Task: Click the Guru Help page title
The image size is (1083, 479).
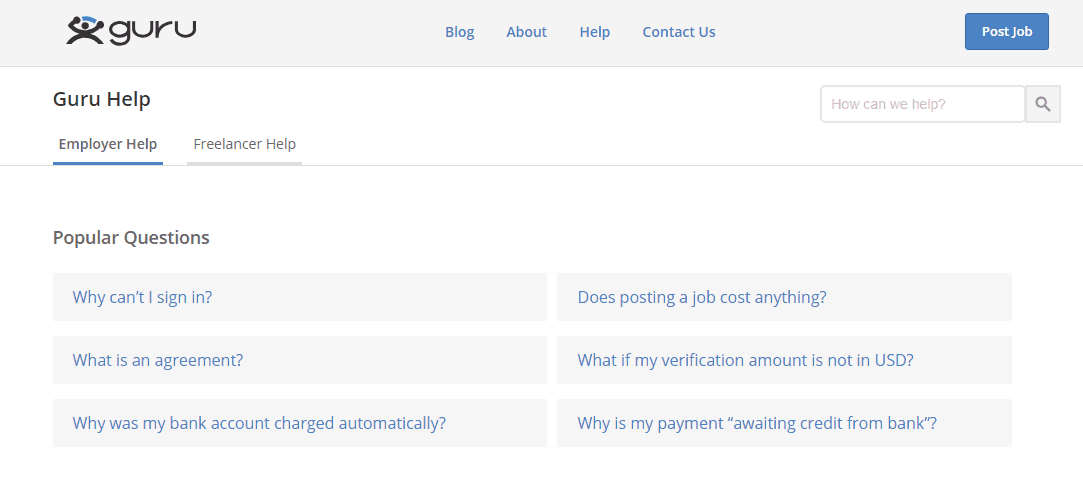Action: click(102, 99)
